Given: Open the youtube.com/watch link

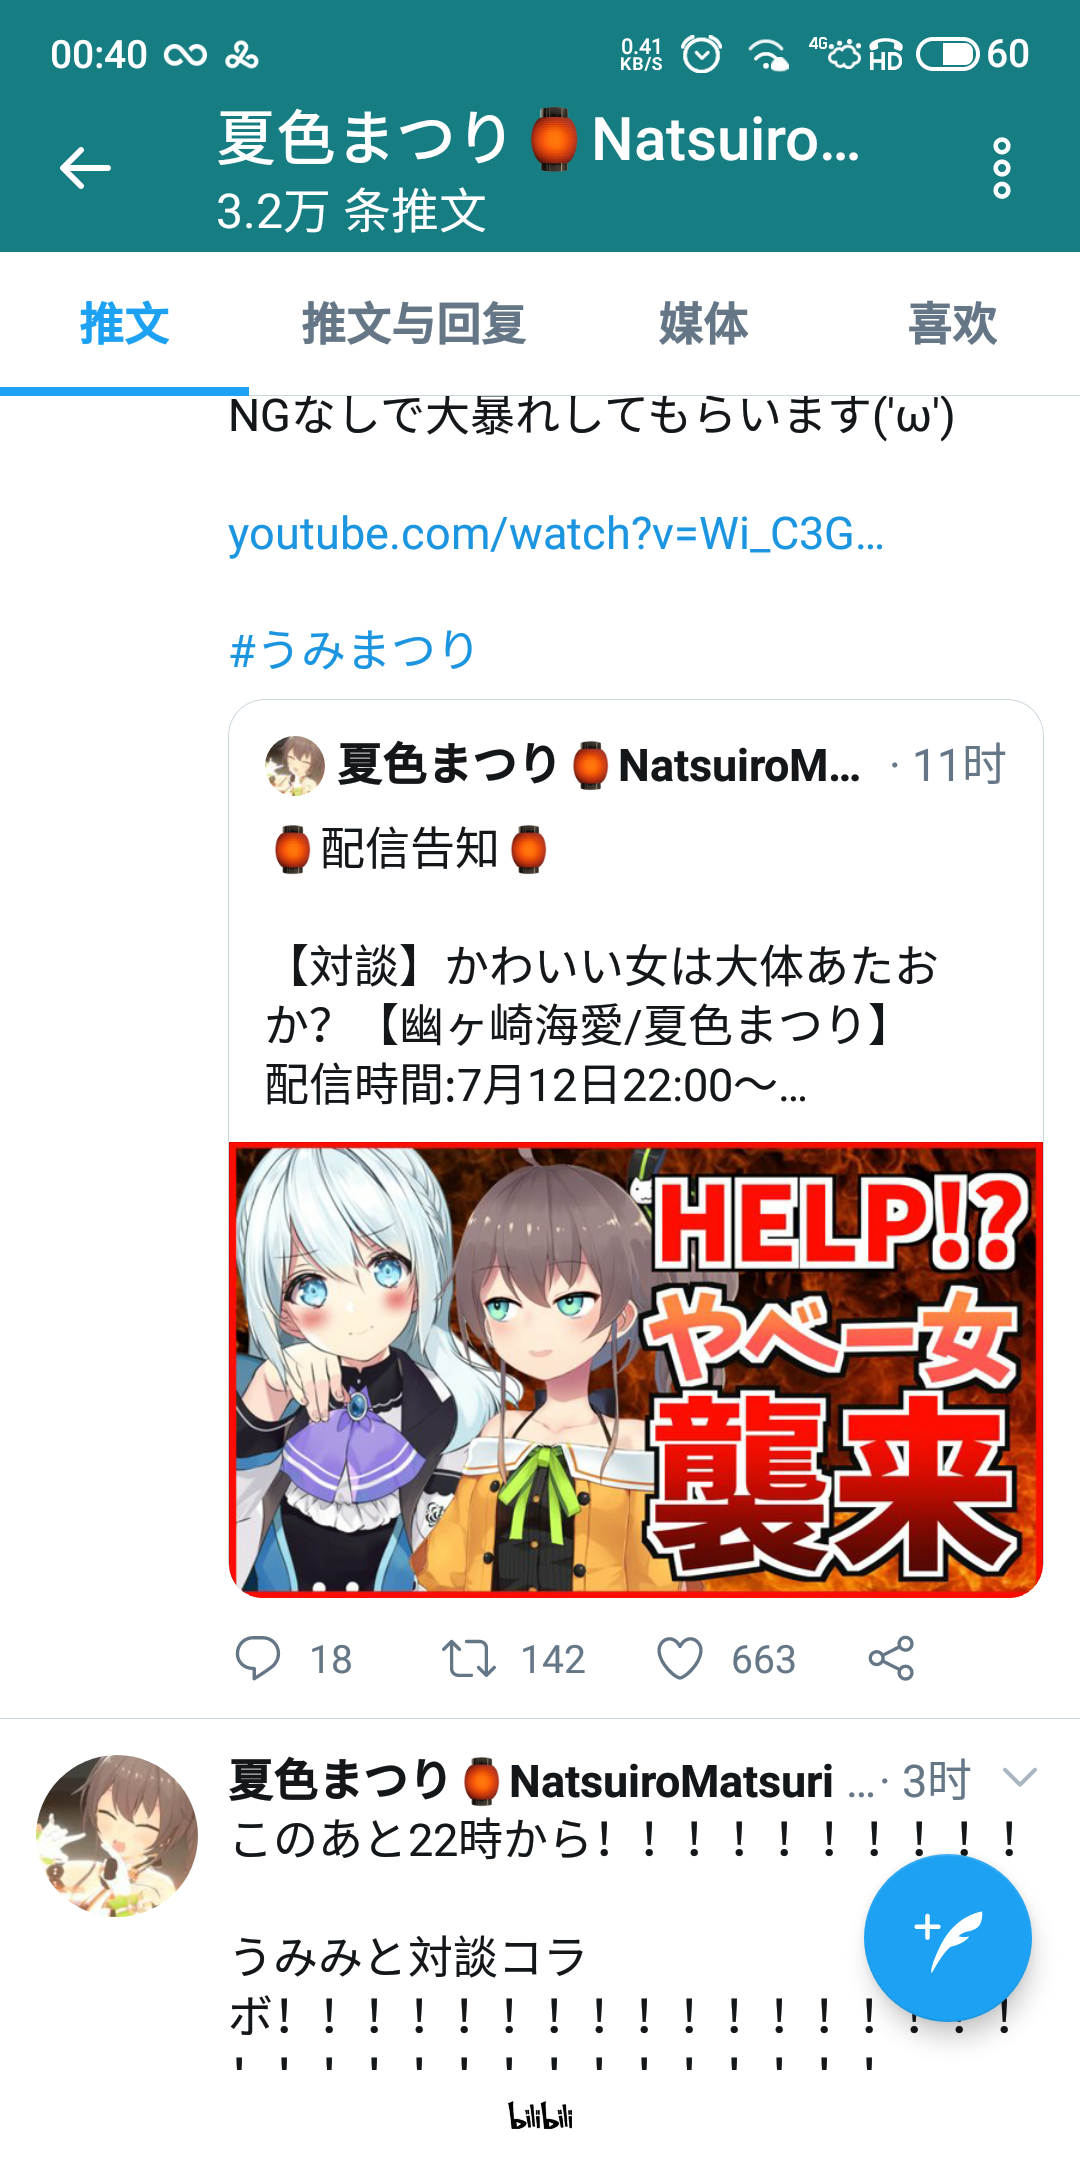Looking at the screenshot, I should pyautogui.click(x=556, y=534).
